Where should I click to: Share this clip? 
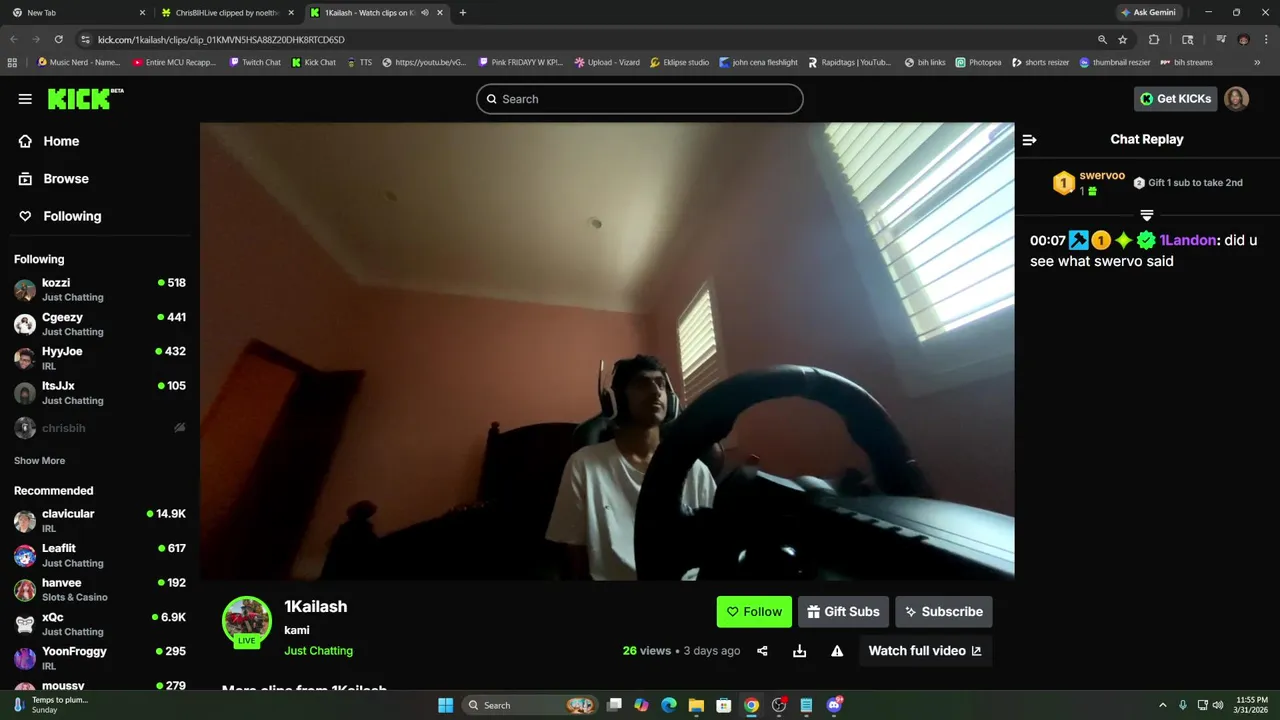[762, 651]
